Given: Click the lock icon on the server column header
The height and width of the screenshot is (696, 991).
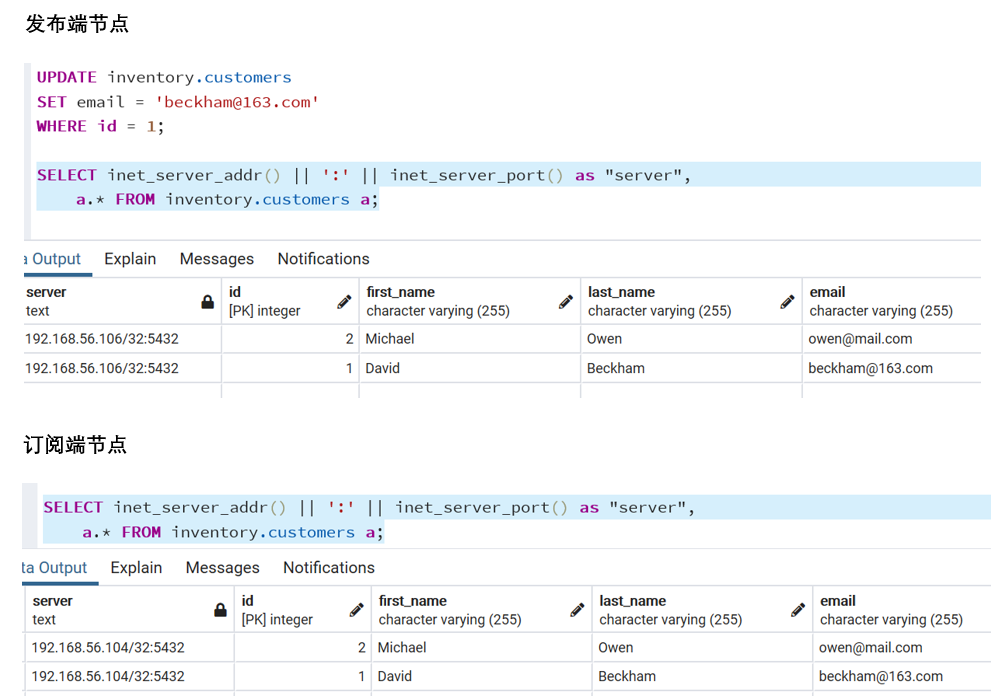Looking at the screenshot, I should 205,302.
